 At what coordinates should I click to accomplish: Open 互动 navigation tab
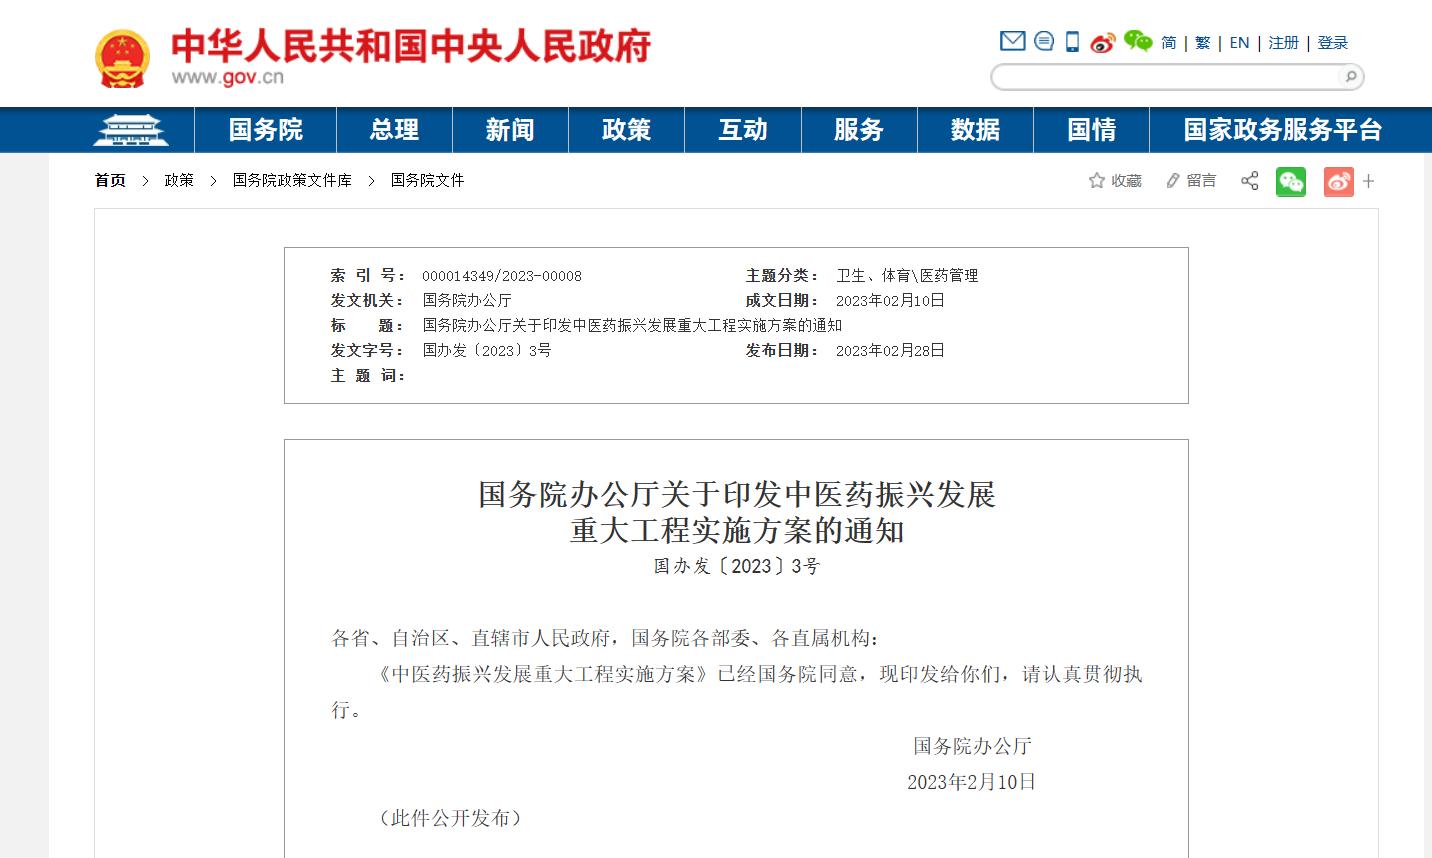coord(743,130)
